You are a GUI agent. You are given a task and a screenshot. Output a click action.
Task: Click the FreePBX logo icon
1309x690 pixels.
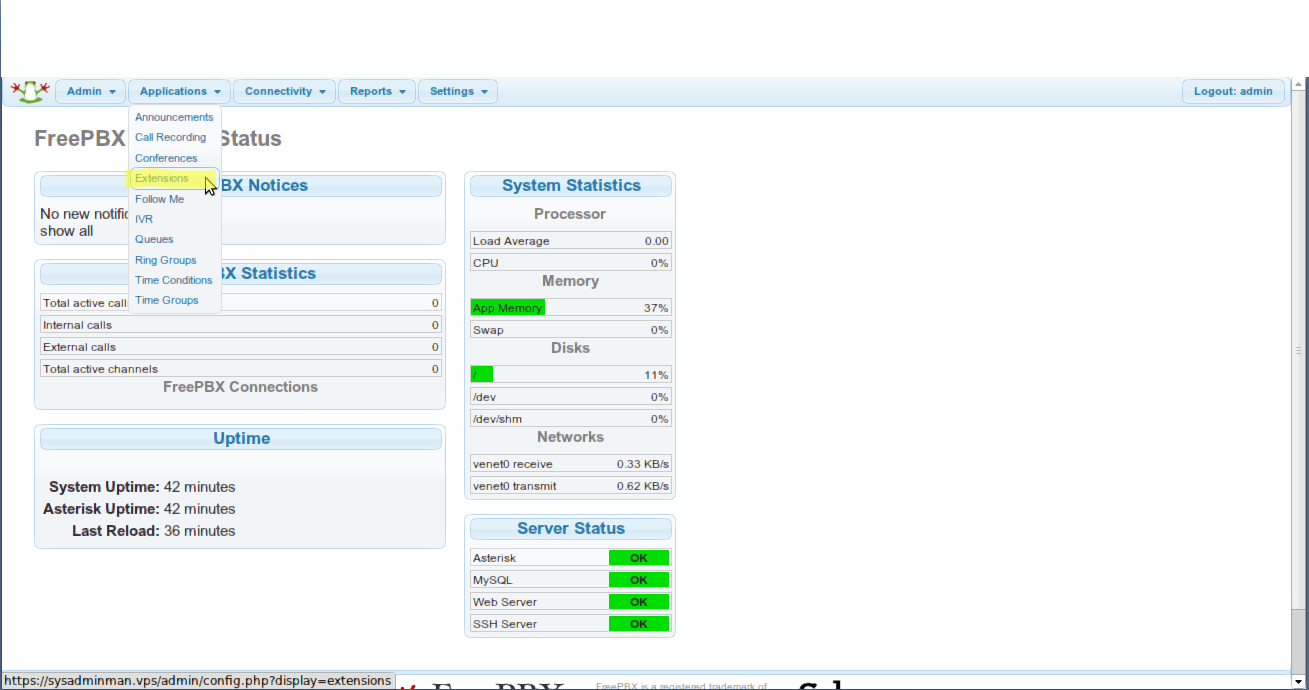tap(29, 91)
